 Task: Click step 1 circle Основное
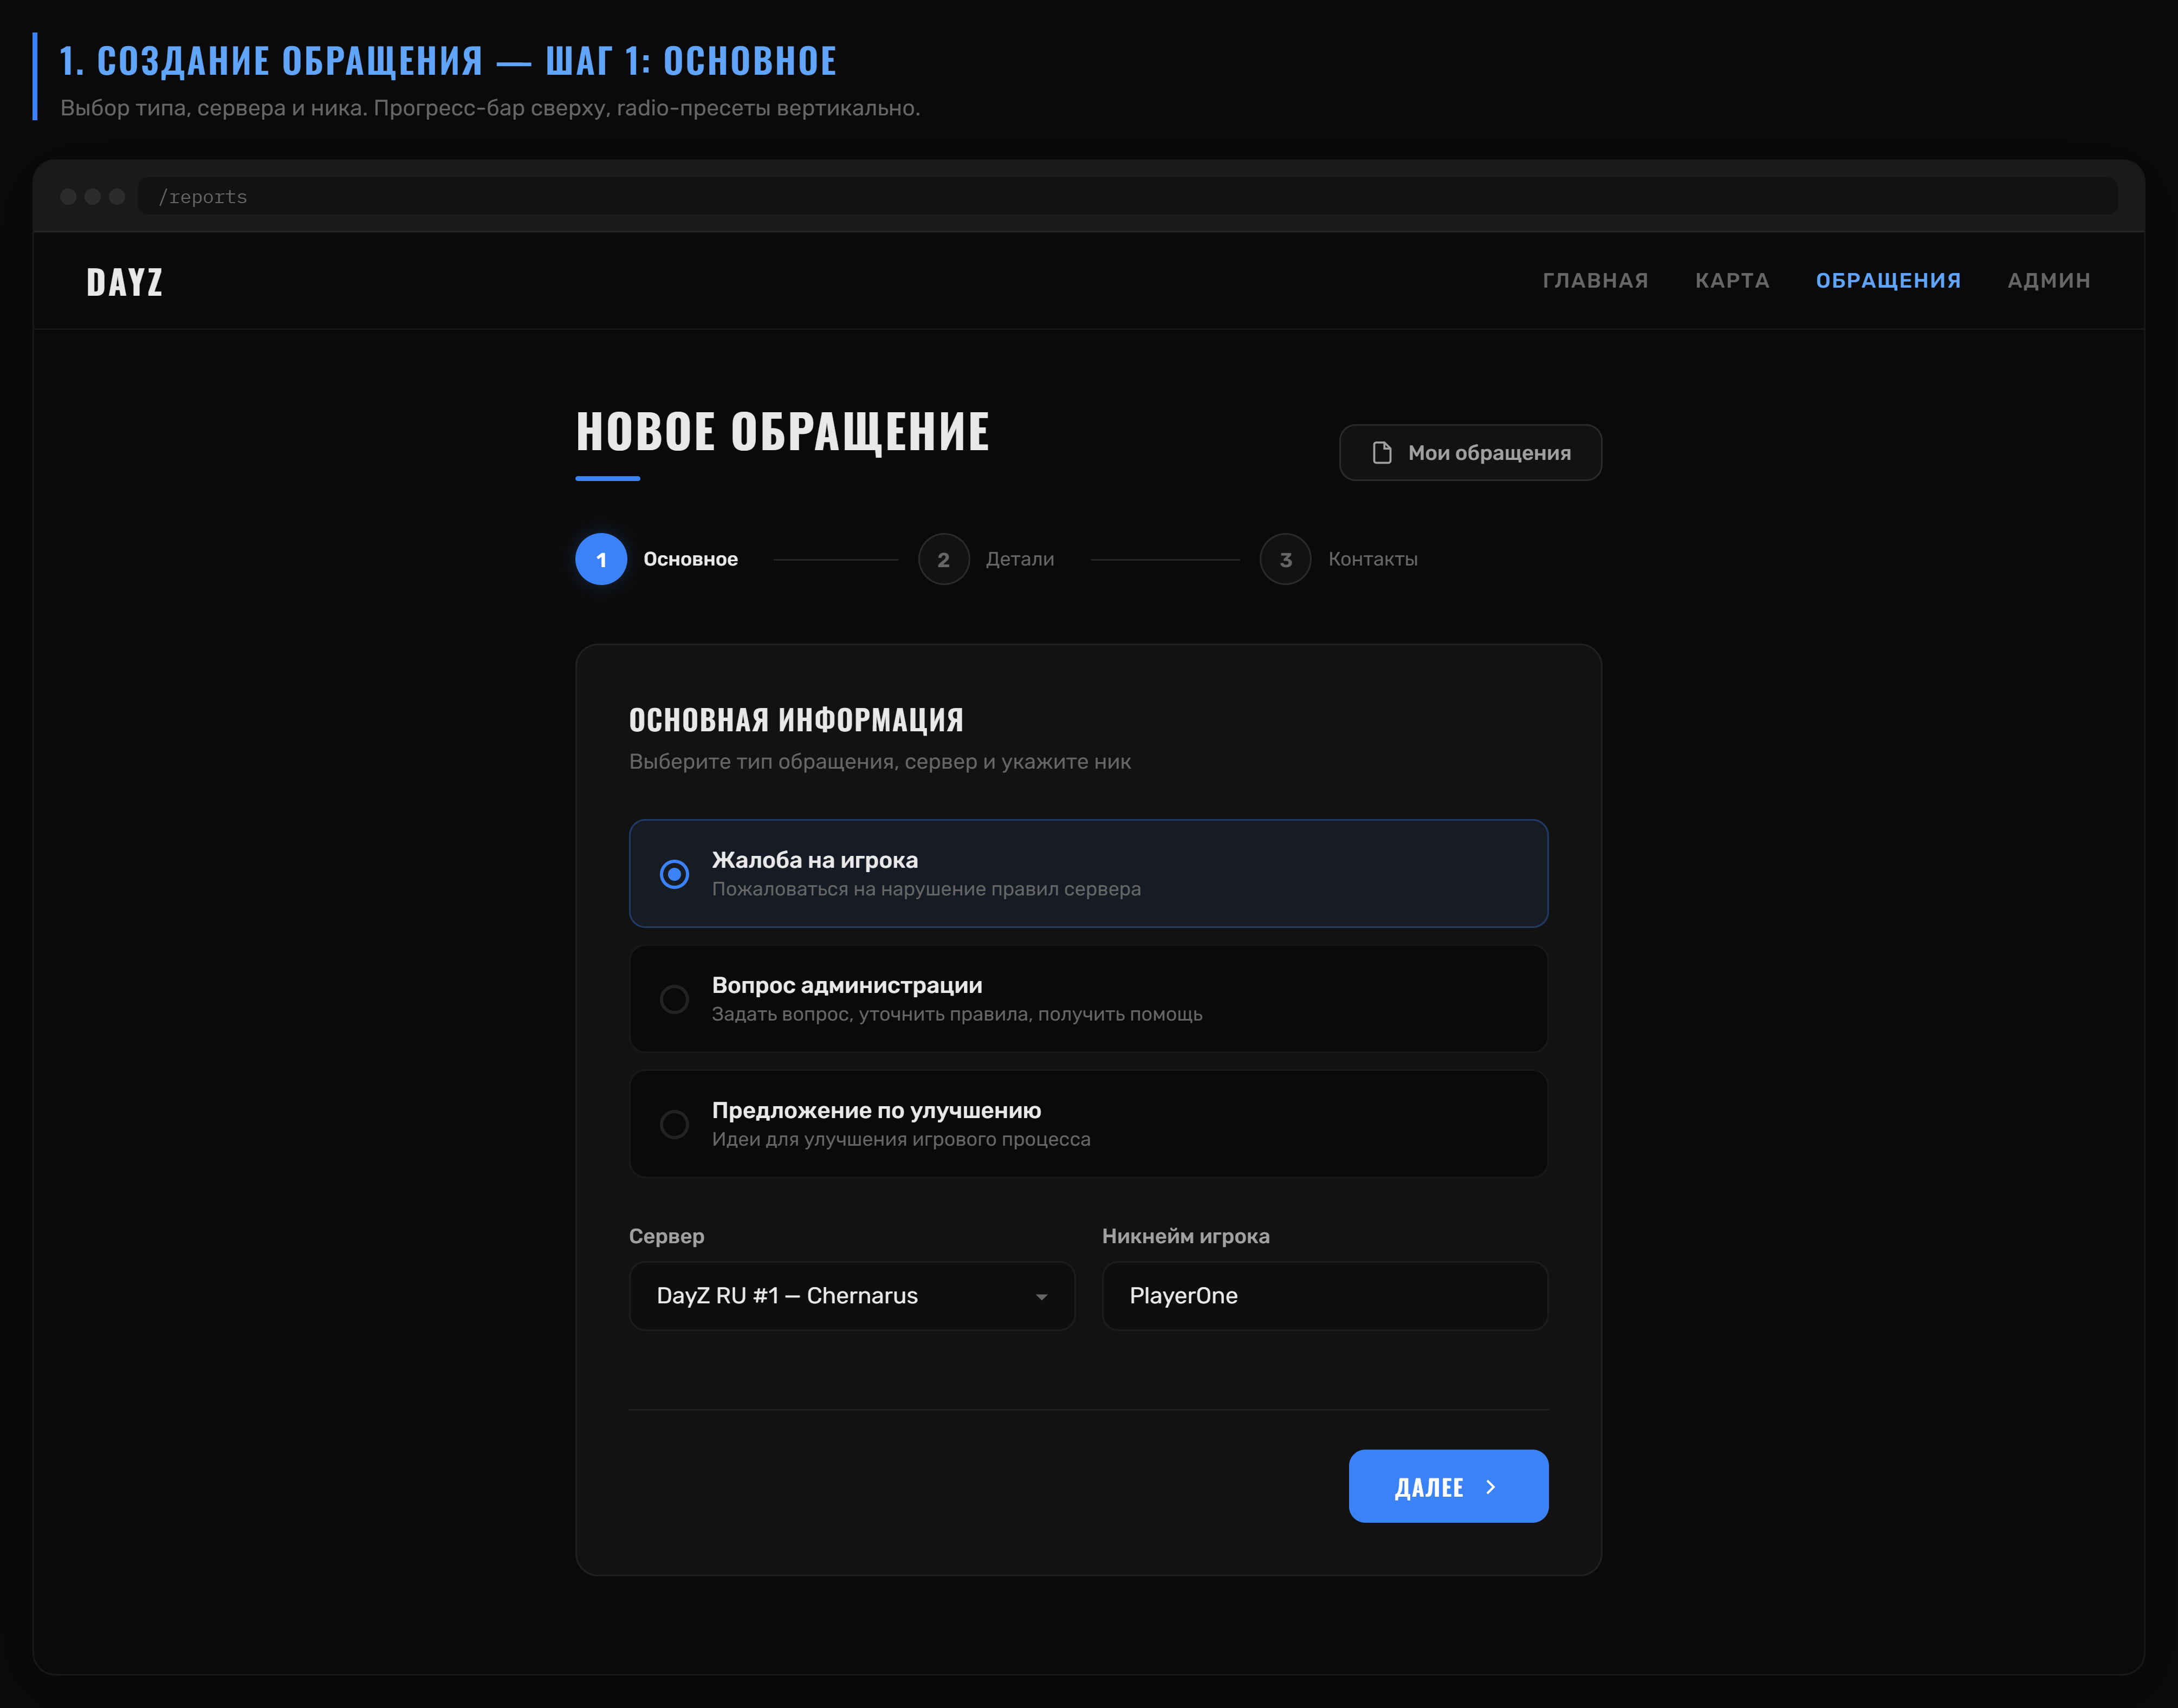point(601,559)
